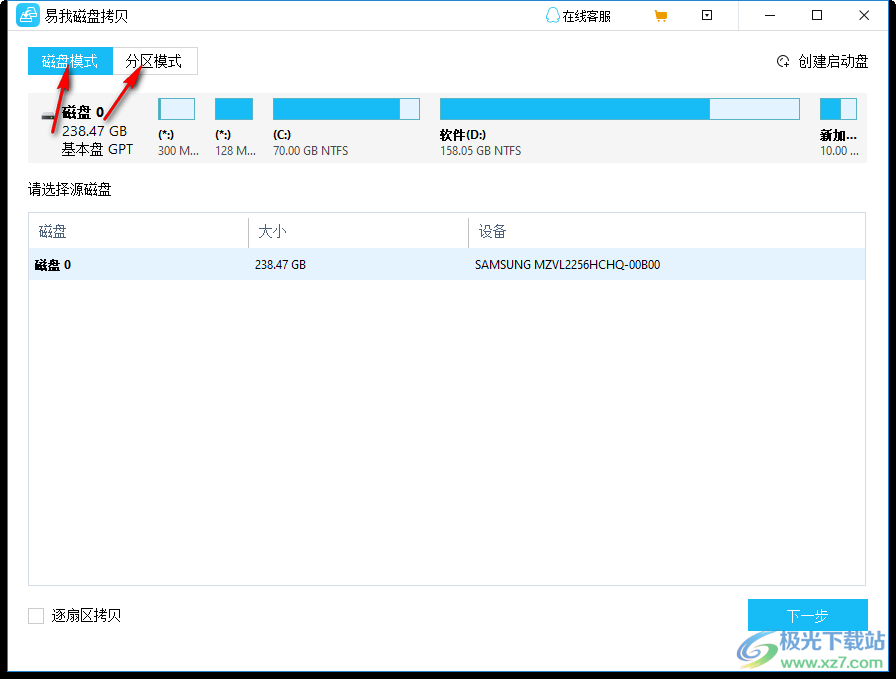Click the 磁盘 column header
The width and height of the screenshot is (896, 679).
52,231
